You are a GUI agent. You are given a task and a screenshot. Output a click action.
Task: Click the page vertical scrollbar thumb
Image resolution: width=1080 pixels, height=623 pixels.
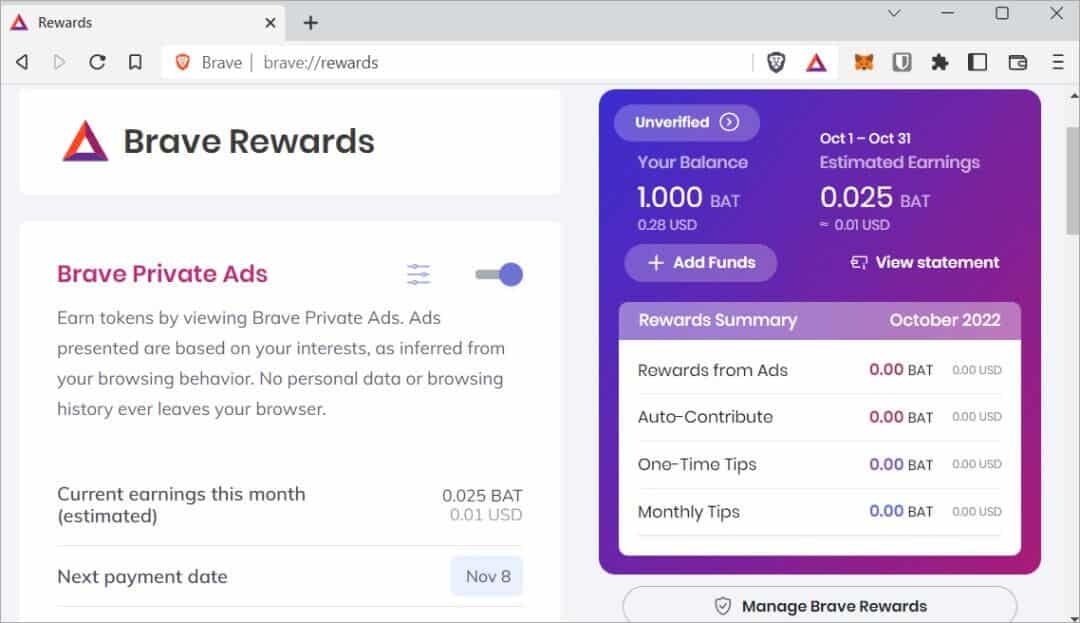tap(1073, 180)
